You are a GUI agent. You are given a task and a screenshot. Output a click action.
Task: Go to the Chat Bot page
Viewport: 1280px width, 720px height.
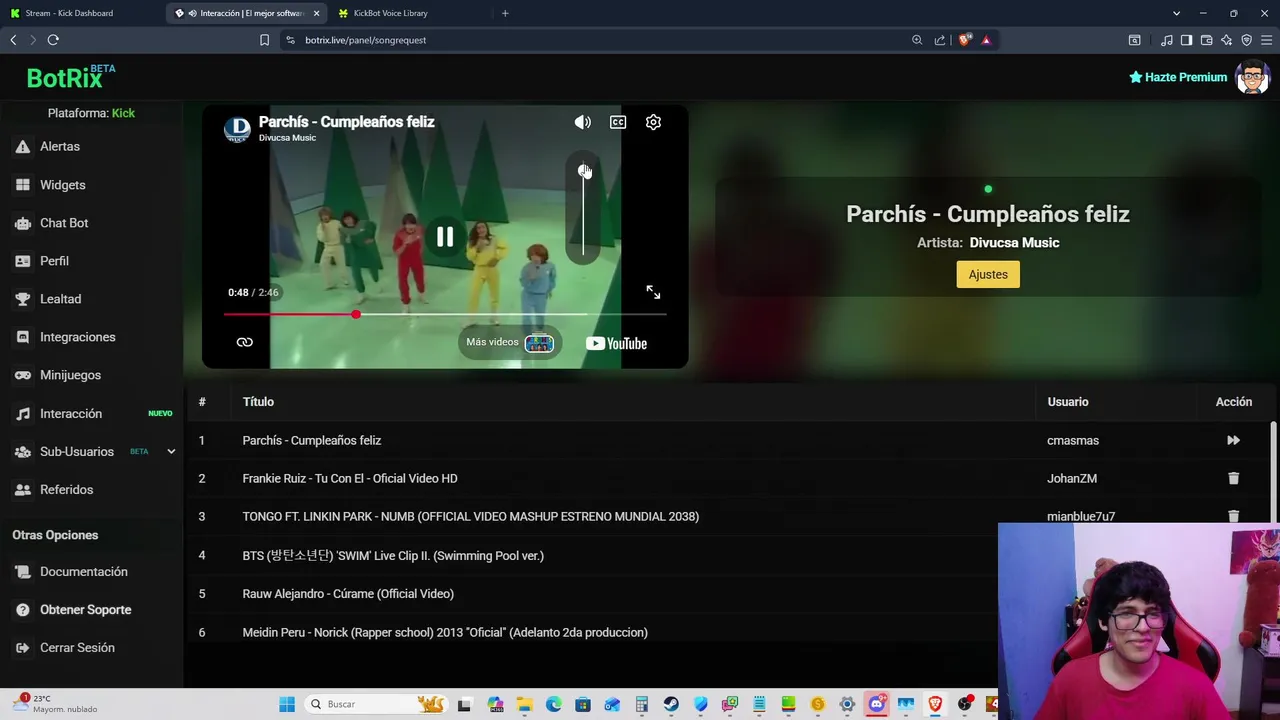tap(64, 223)
